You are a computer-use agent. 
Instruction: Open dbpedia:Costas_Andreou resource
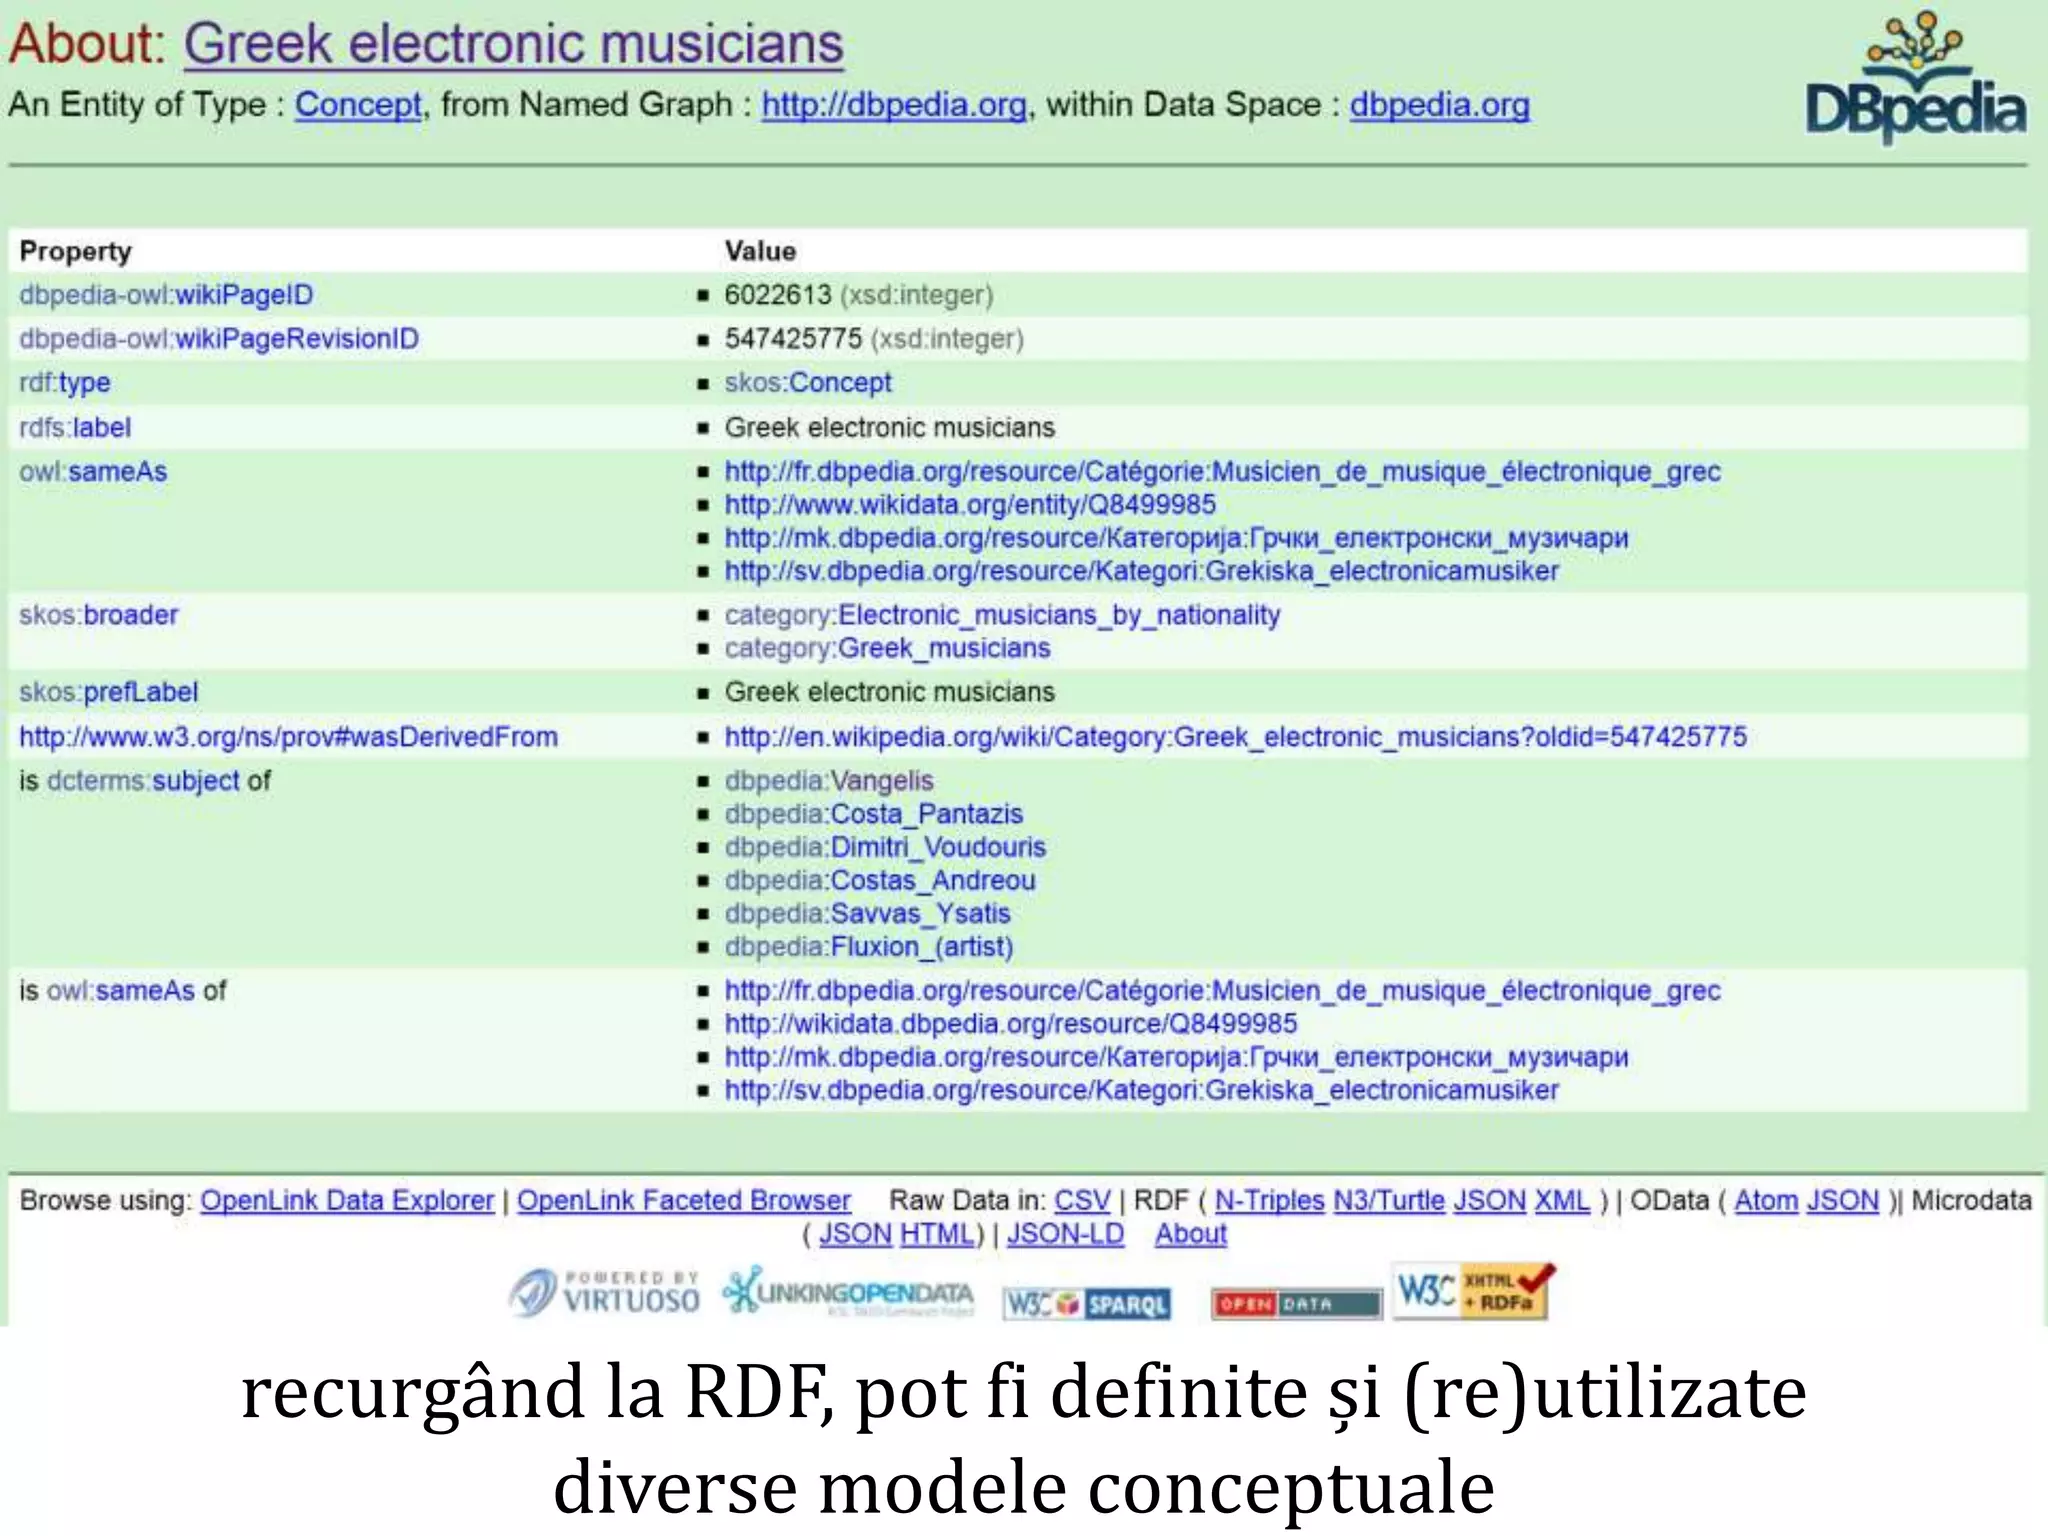tap(880, 880)
